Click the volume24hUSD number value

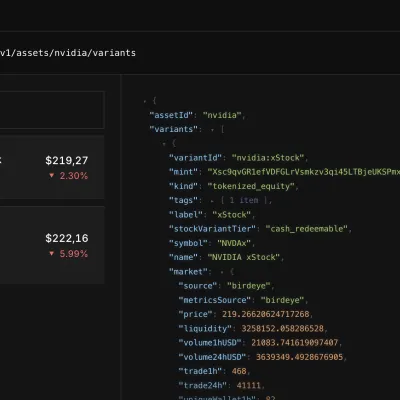coord(299,357)
